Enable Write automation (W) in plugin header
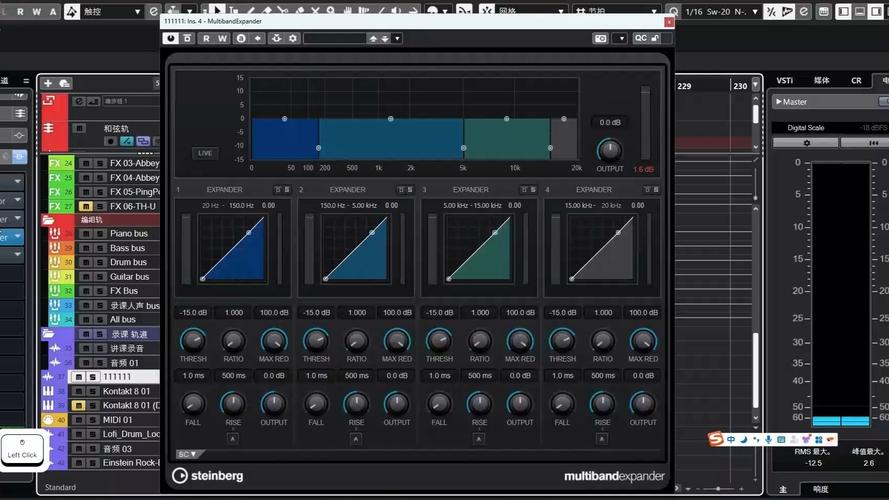Screen dimensions: 889x500 (x=221, y=38)
